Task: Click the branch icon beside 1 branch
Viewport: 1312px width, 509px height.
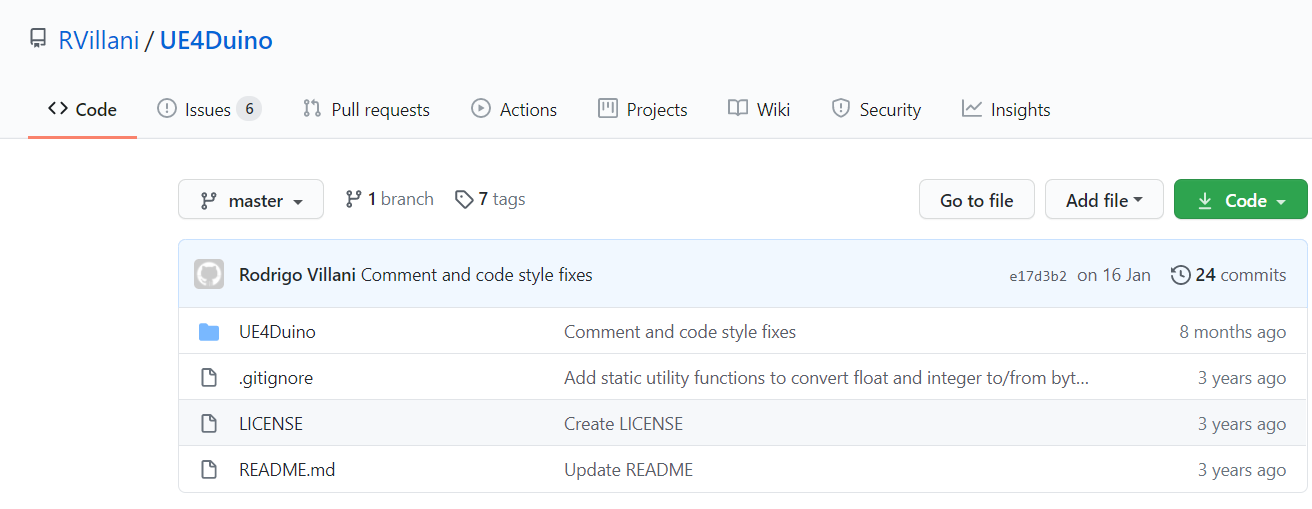Action: 353,199
